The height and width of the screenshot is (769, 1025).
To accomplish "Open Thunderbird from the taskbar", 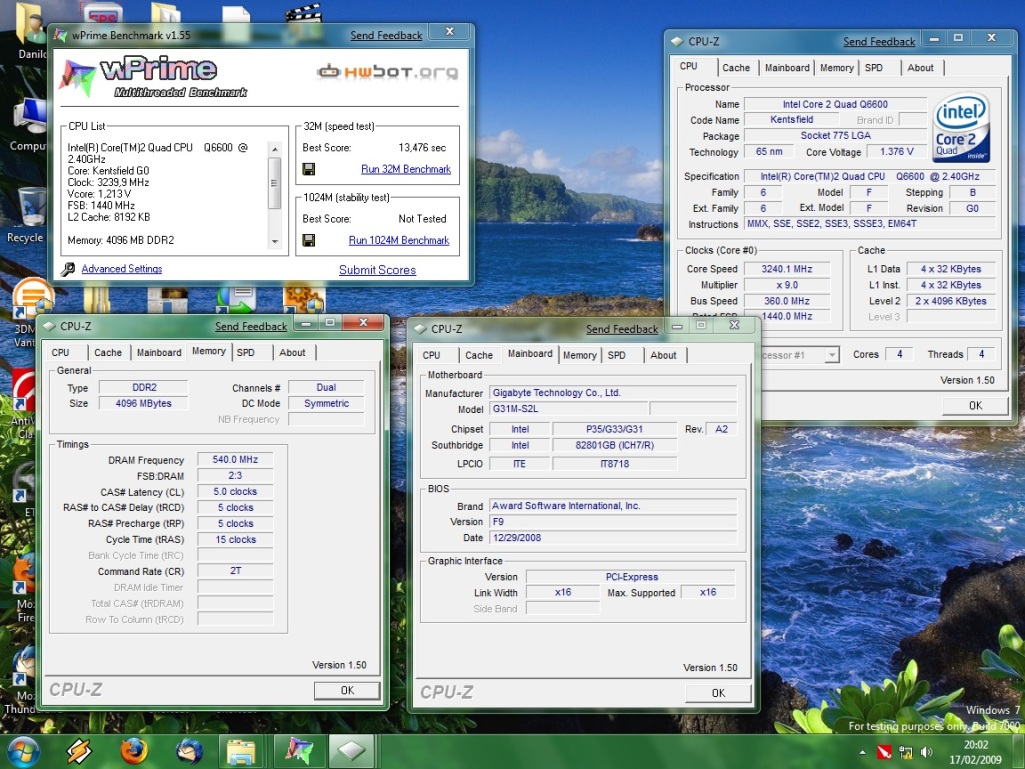I will 189,751.
